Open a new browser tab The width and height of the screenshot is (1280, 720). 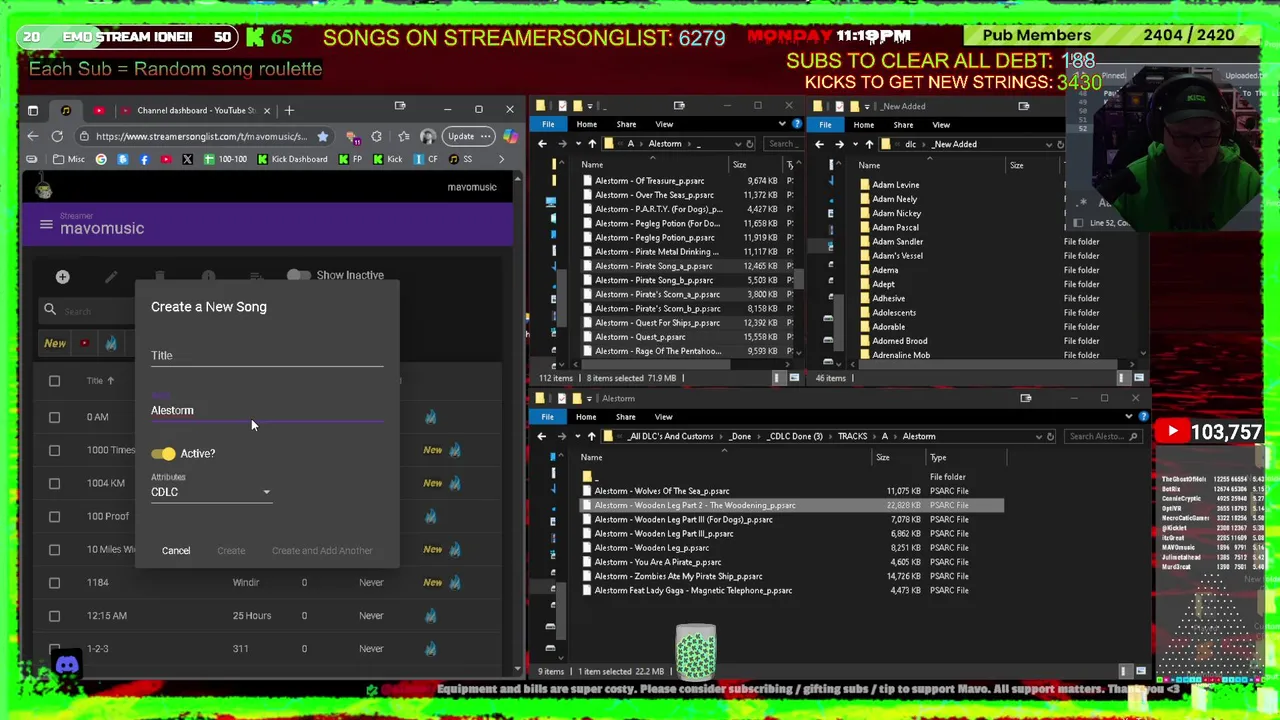[x=289, y=110]
